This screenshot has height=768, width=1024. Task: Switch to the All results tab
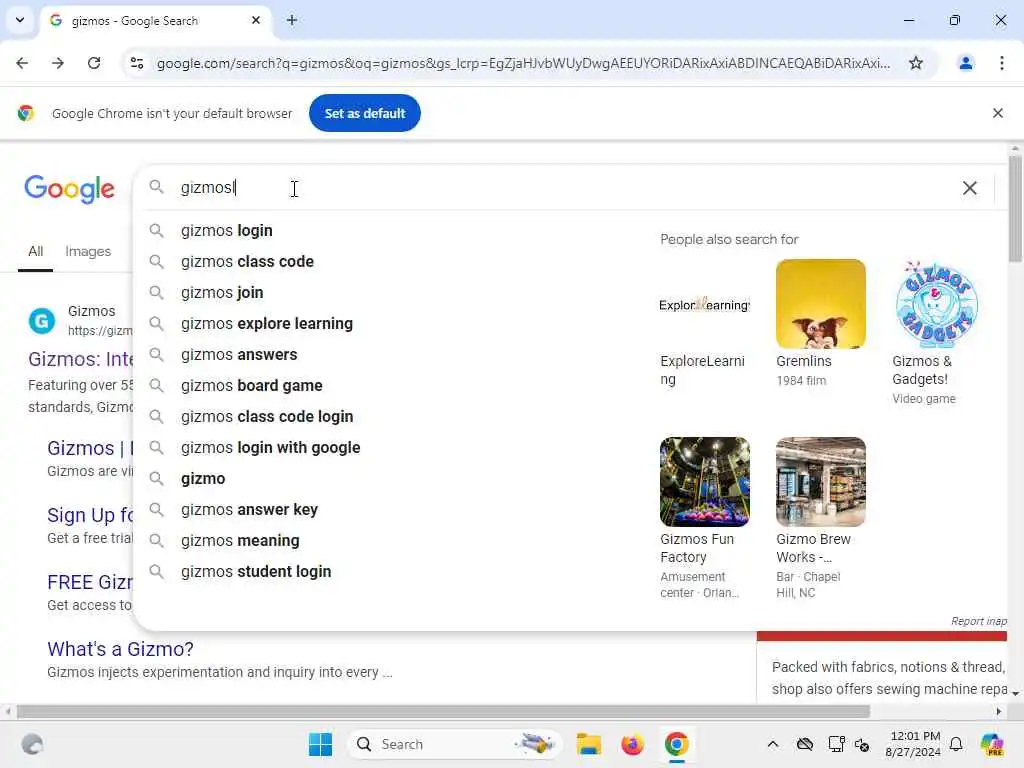35,251
